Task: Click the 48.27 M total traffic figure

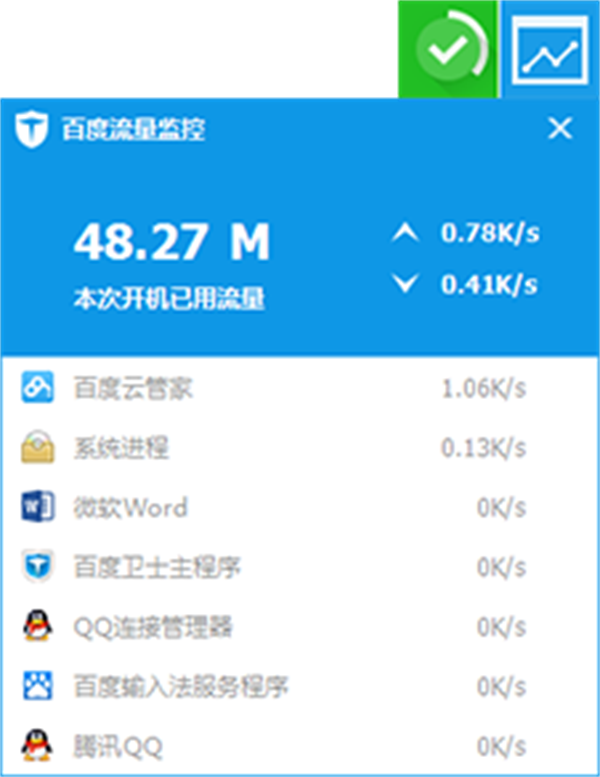Action: pyautogui.click(x=172, y=242)
